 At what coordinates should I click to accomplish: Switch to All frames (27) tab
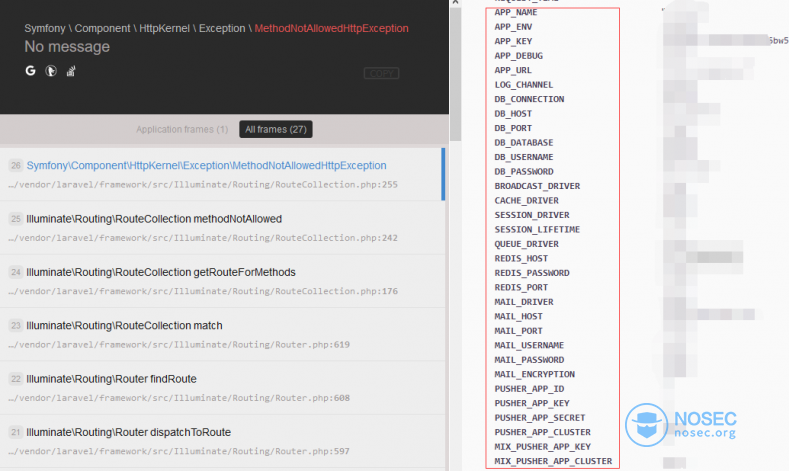click(x=276, y=129)
